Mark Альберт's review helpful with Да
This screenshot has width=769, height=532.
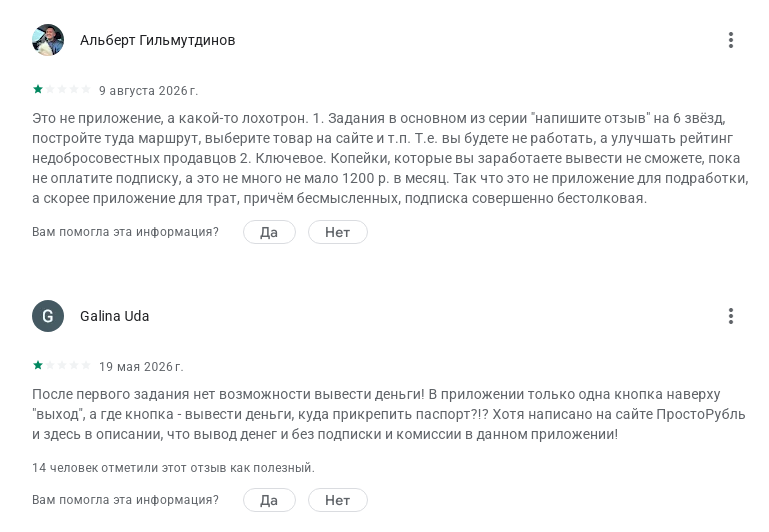269,232
